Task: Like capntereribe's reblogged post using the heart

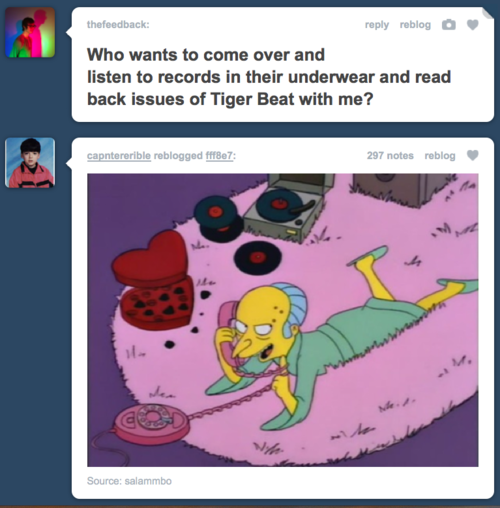Action: click(x=473, y=155)
